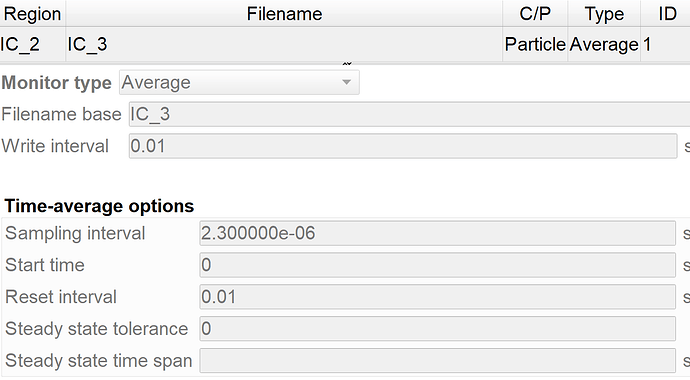Sort by the Filename column header

coord(284,14)
